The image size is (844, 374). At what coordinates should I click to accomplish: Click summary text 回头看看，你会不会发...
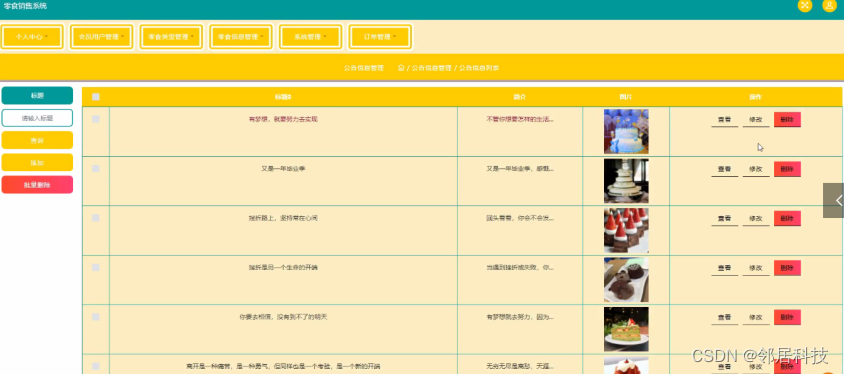[x=520, y=218]
